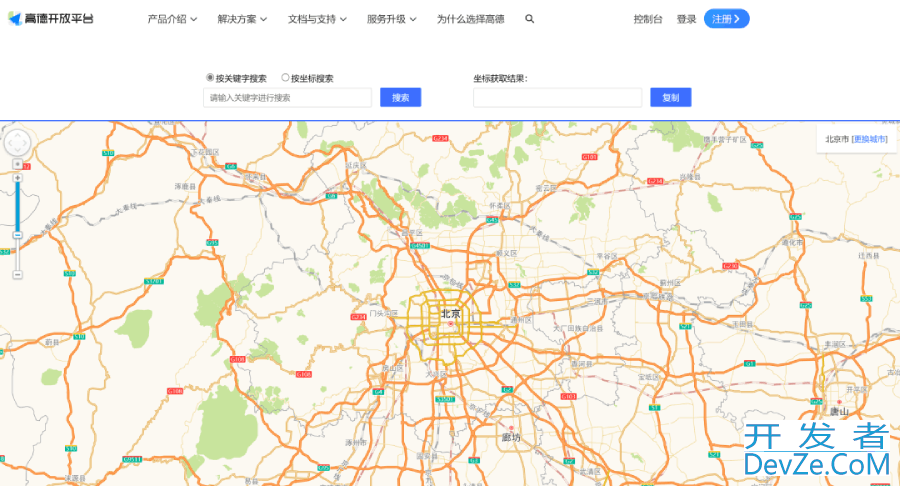Click the 开平区 map label
This screenshot has height=486, width=900.
857,389
